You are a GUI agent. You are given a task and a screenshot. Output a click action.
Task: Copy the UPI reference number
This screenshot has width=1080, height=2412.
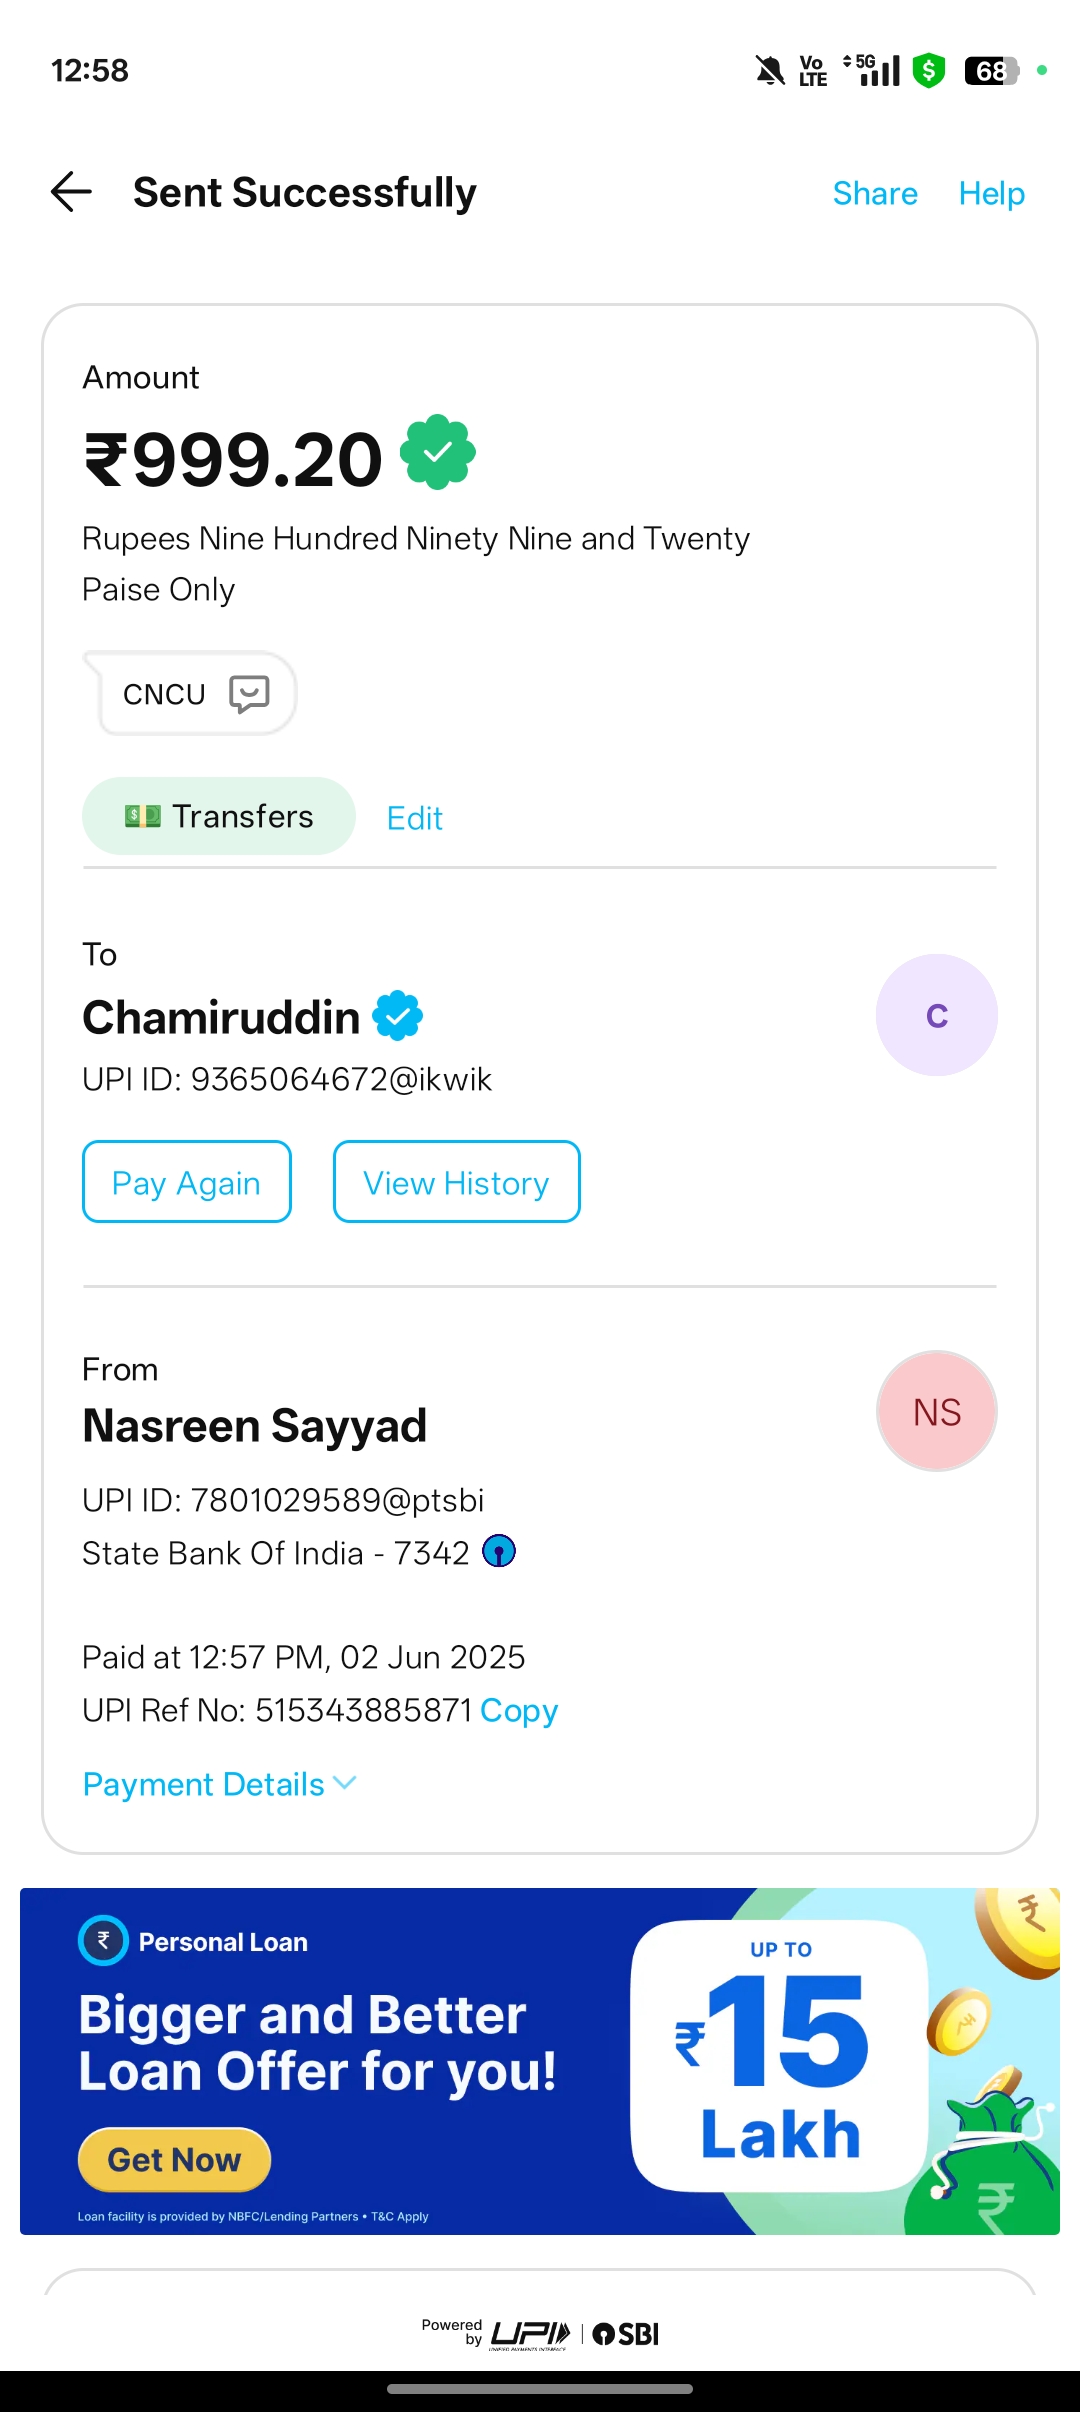518,1710
